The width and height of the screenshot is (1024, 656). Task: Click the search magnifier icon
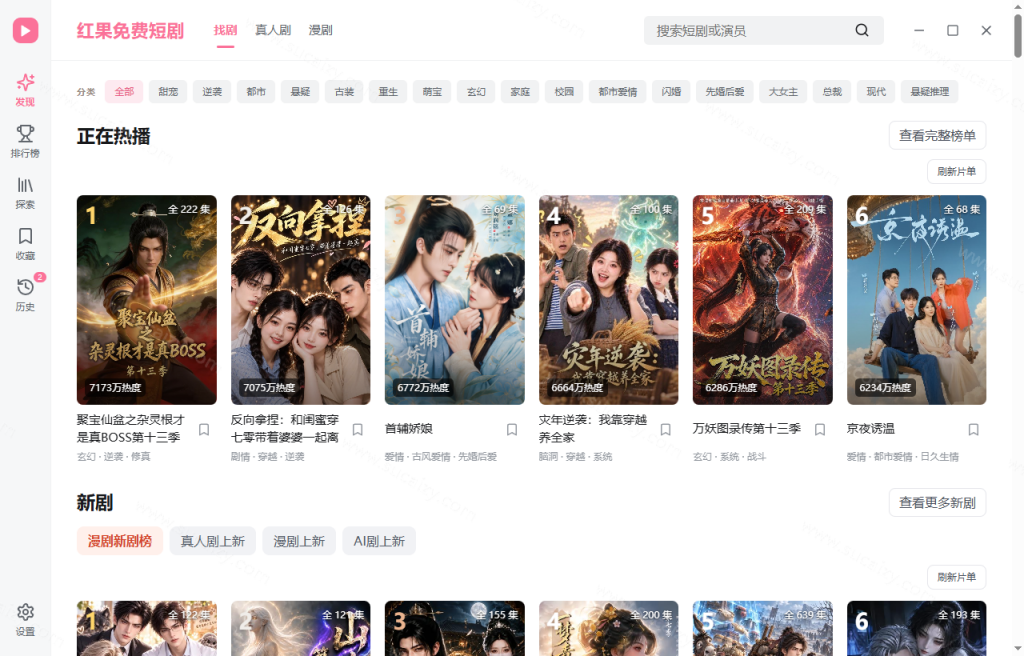[862, 30]
